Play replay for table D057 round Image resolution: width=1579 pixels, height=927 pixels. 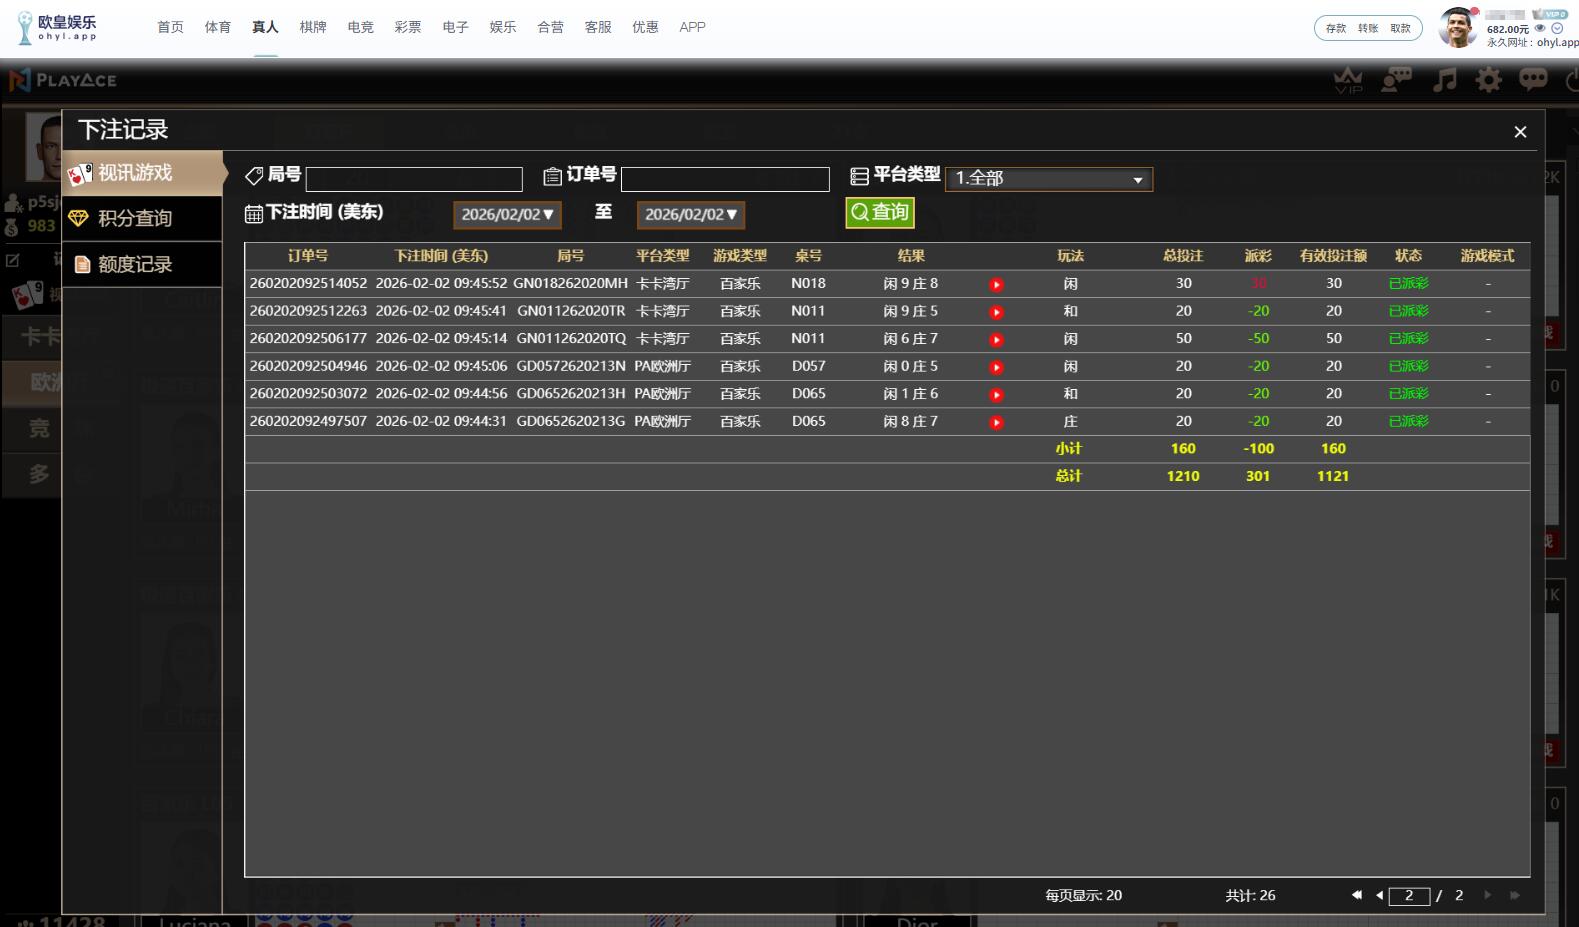[x=996, y=367]
